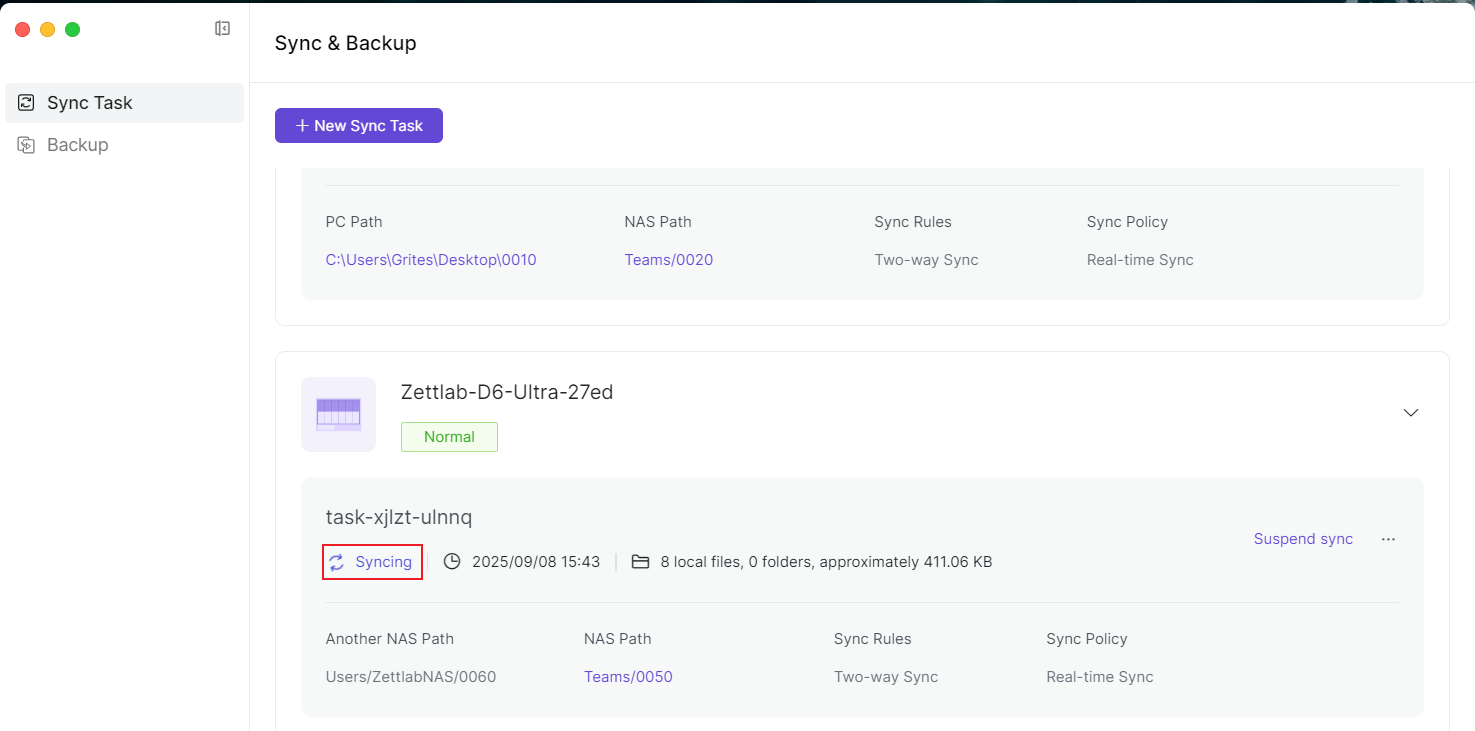Screen dimensions: 1475x731
Task: Click the Syncing status arrows icon
Action: (x=337, y=562)
